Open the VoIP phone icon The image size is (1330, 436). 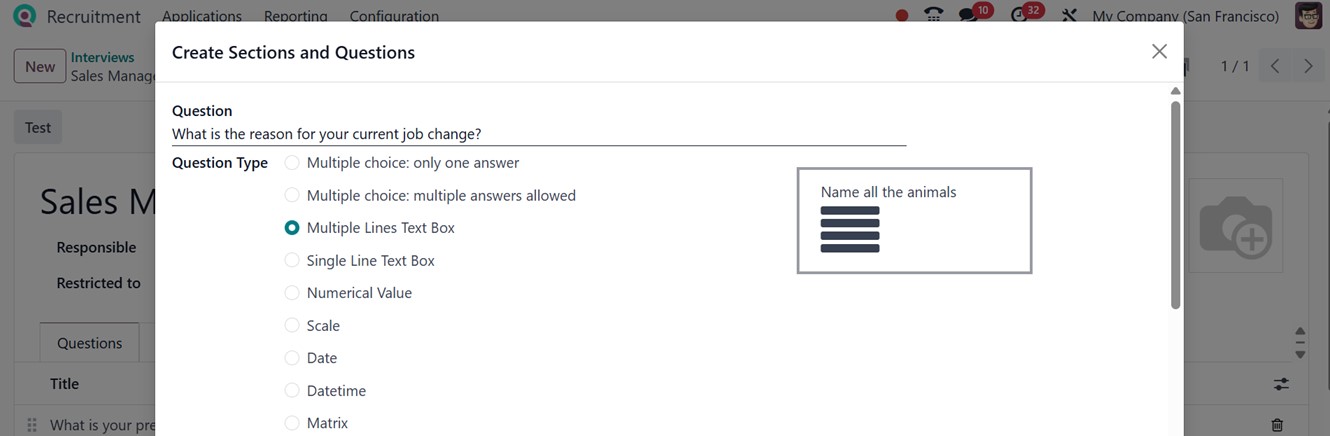coord(933,15)
